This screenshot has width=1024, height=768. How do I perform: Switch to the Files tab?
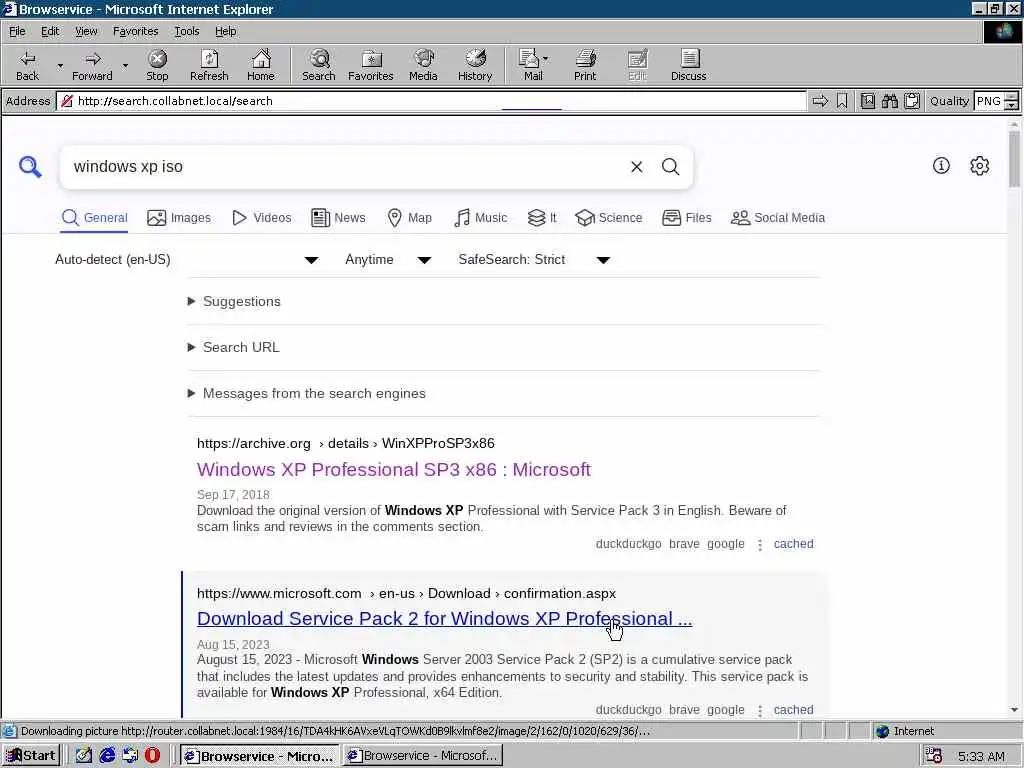[x=686, y=217]
